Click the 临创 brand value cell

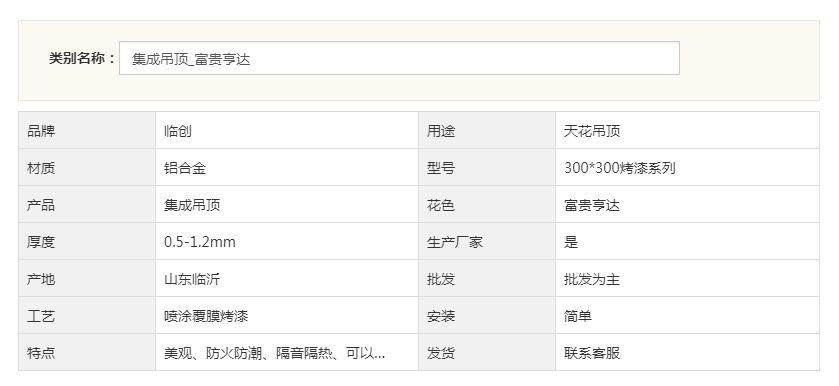click(x=287, y=130)
